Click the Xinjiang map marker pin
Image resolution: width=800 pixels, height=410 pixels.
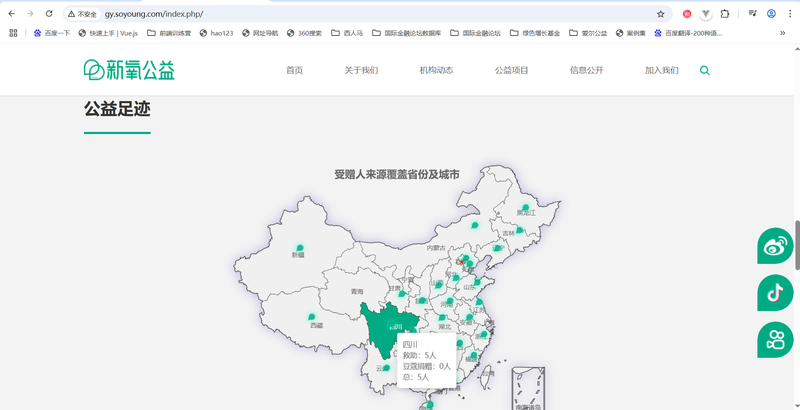point(299,247)
